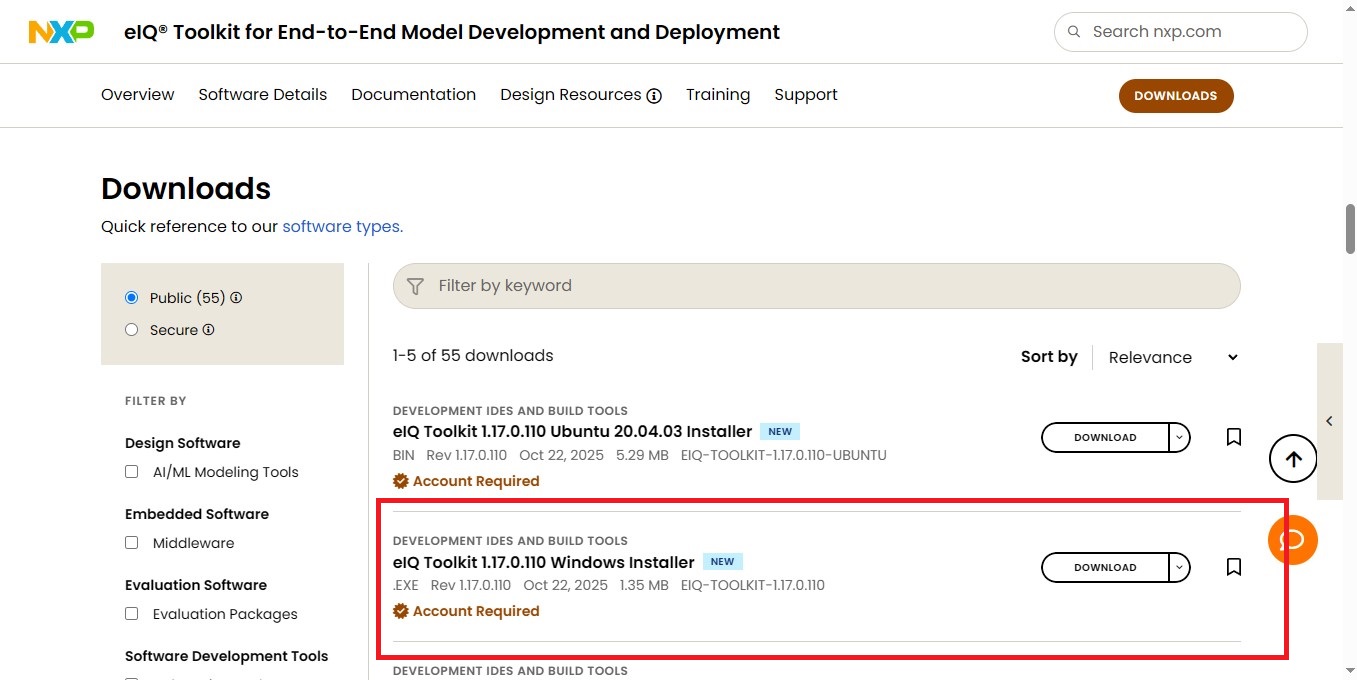Open the Software Details tab
Image resolution: width=1357 pixels, height=680 pixels.
[x=262, y=95]
